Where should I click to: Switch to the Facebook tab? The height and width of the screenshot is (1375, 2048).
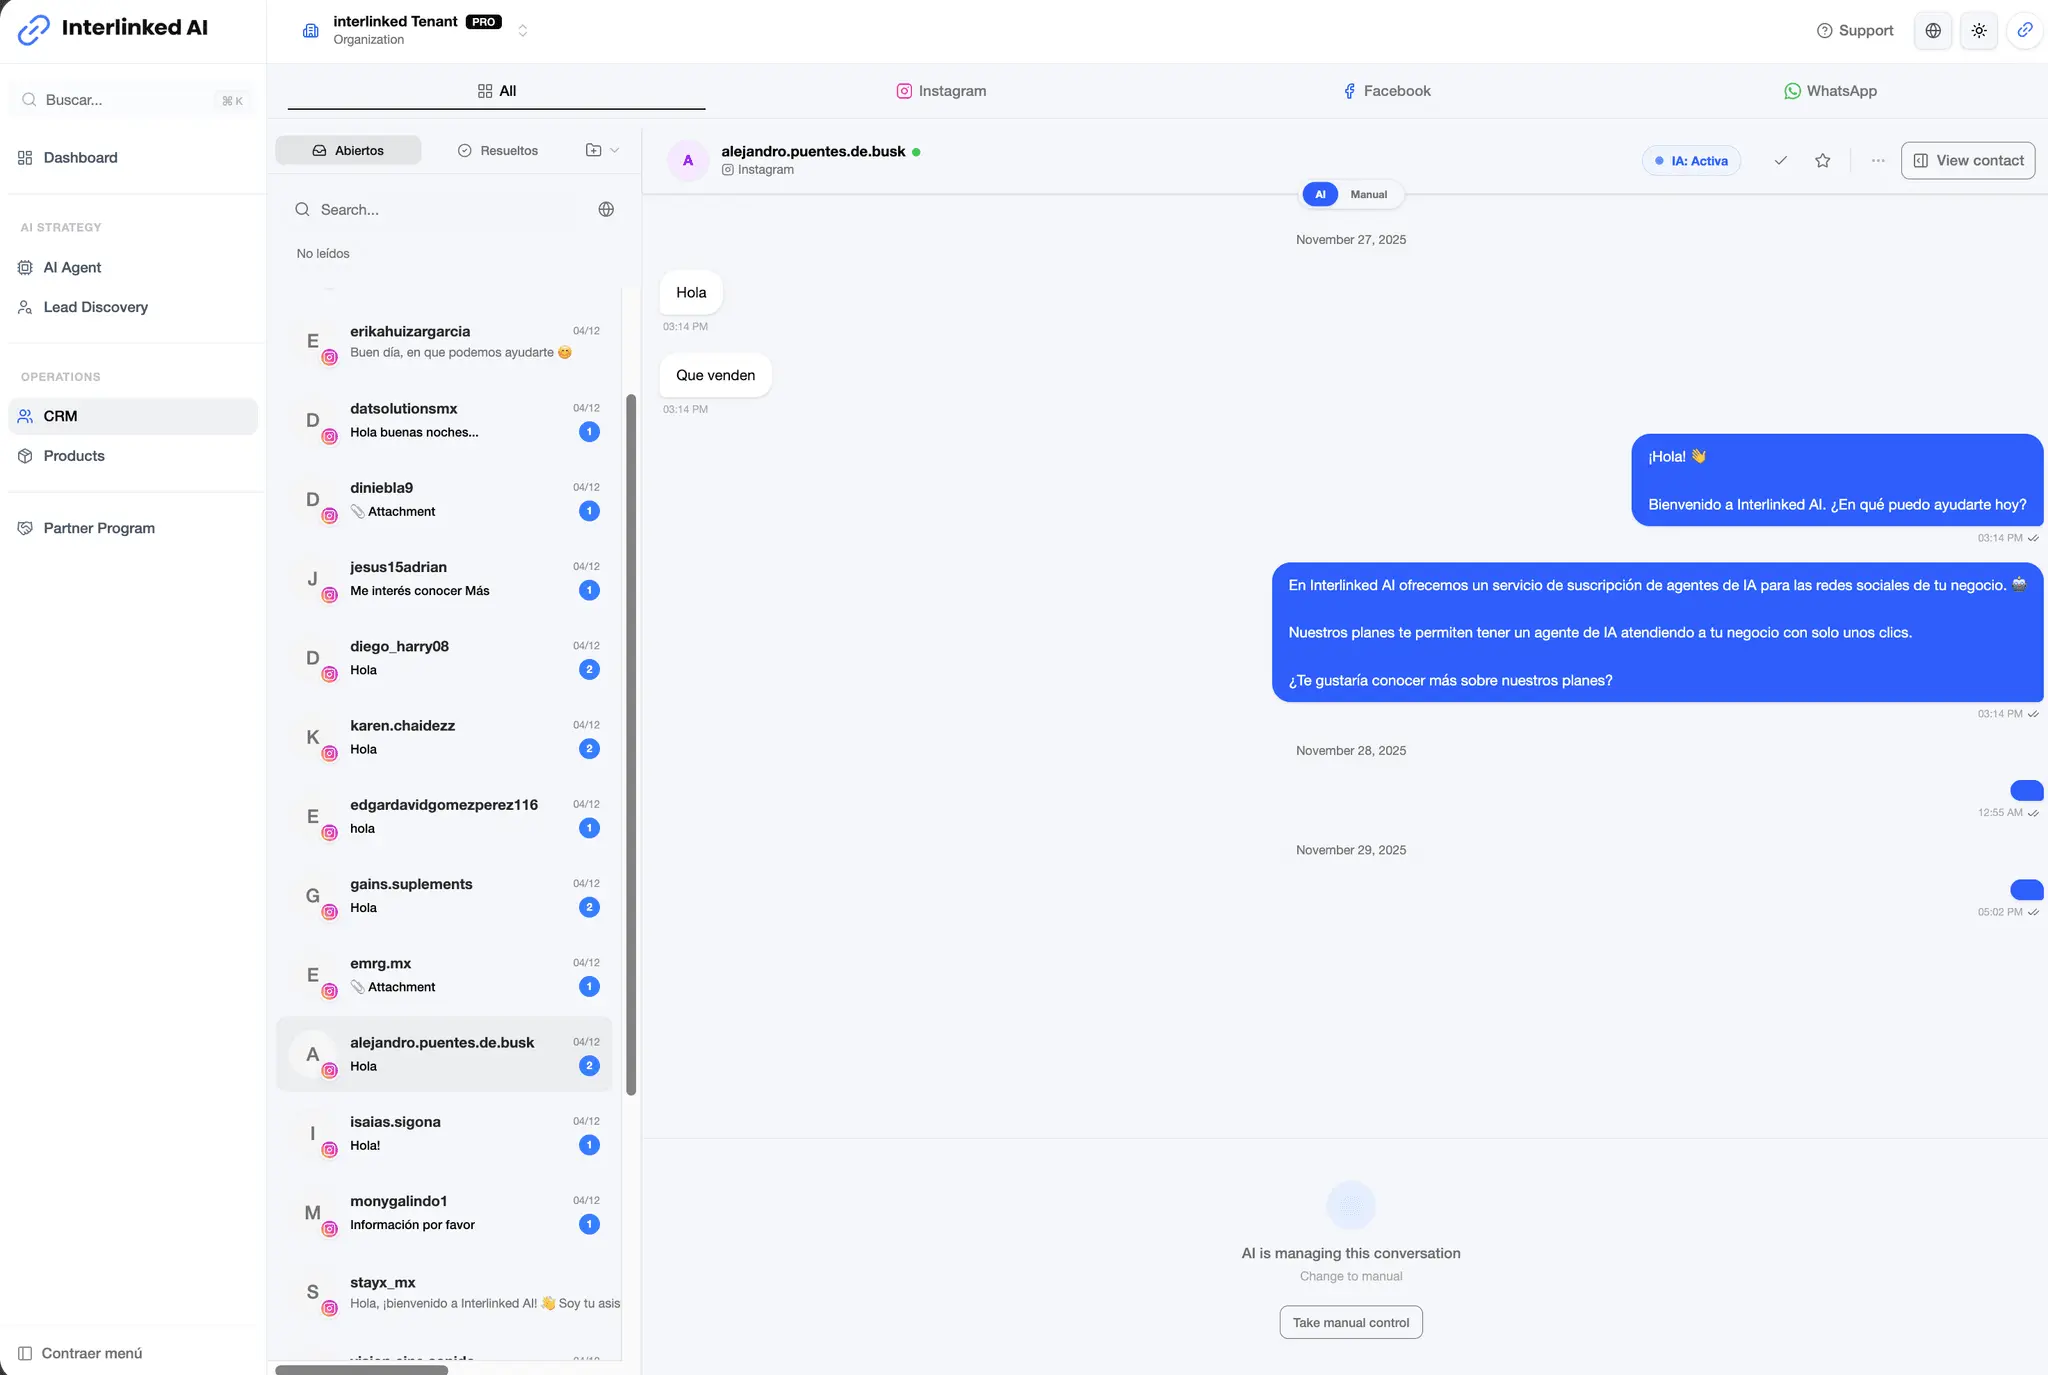(1386, 91)
